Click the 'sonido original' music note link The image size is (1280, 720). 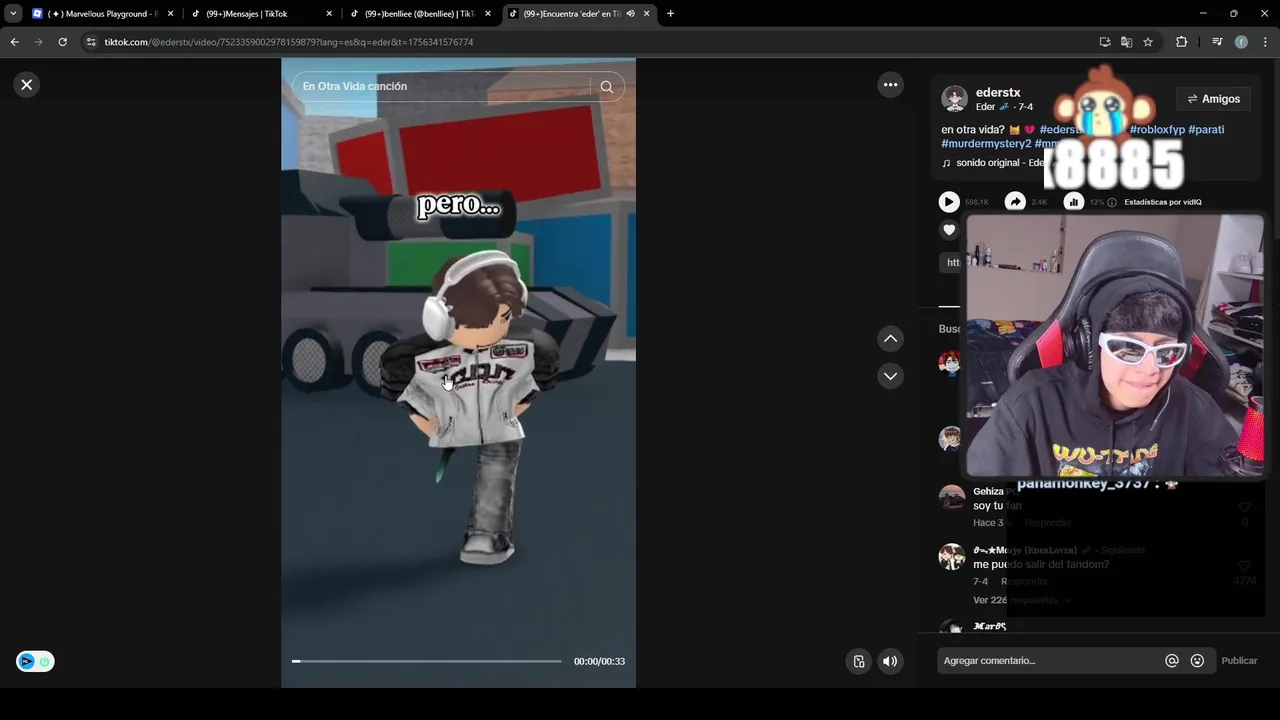[994, 163]
